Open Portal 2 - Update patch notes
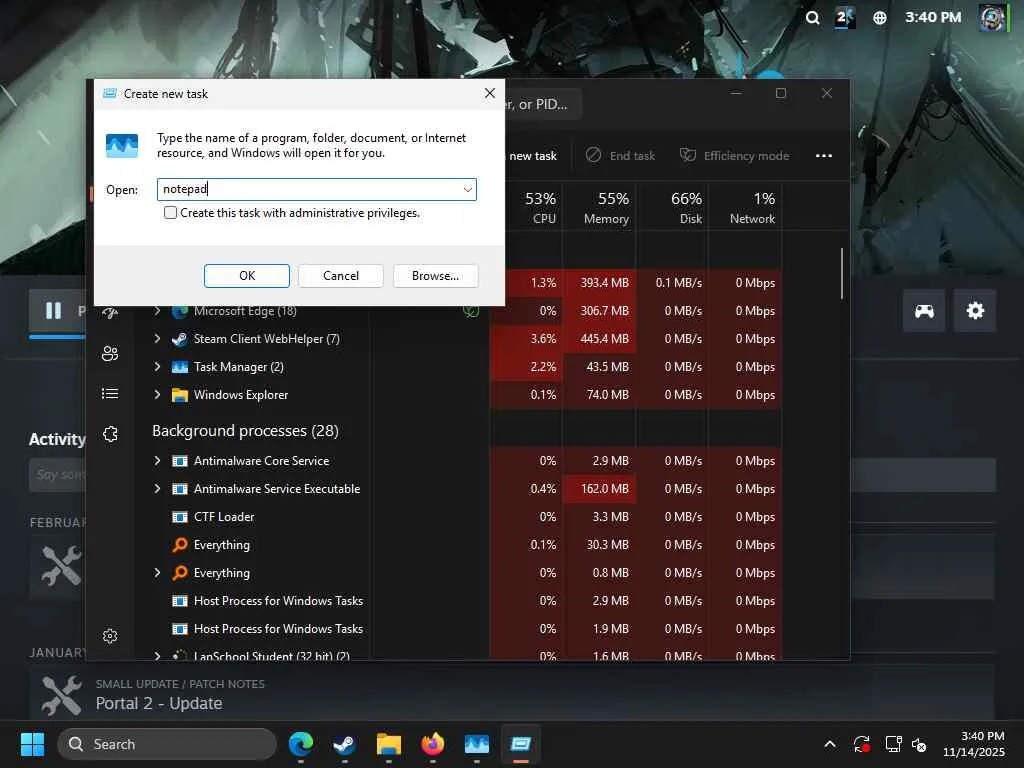 click(x=159, y=703)
